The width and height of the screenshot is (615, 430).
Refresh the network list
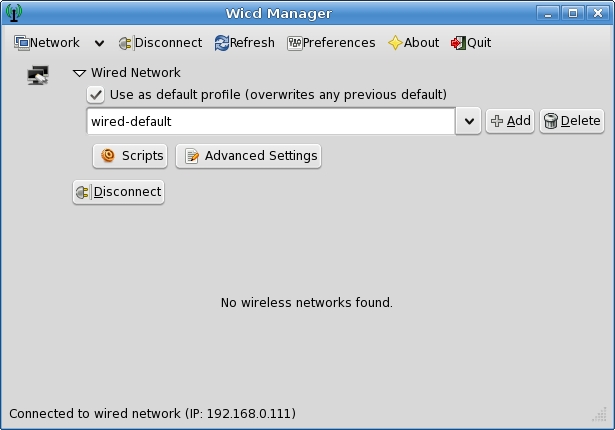point(244,43)
